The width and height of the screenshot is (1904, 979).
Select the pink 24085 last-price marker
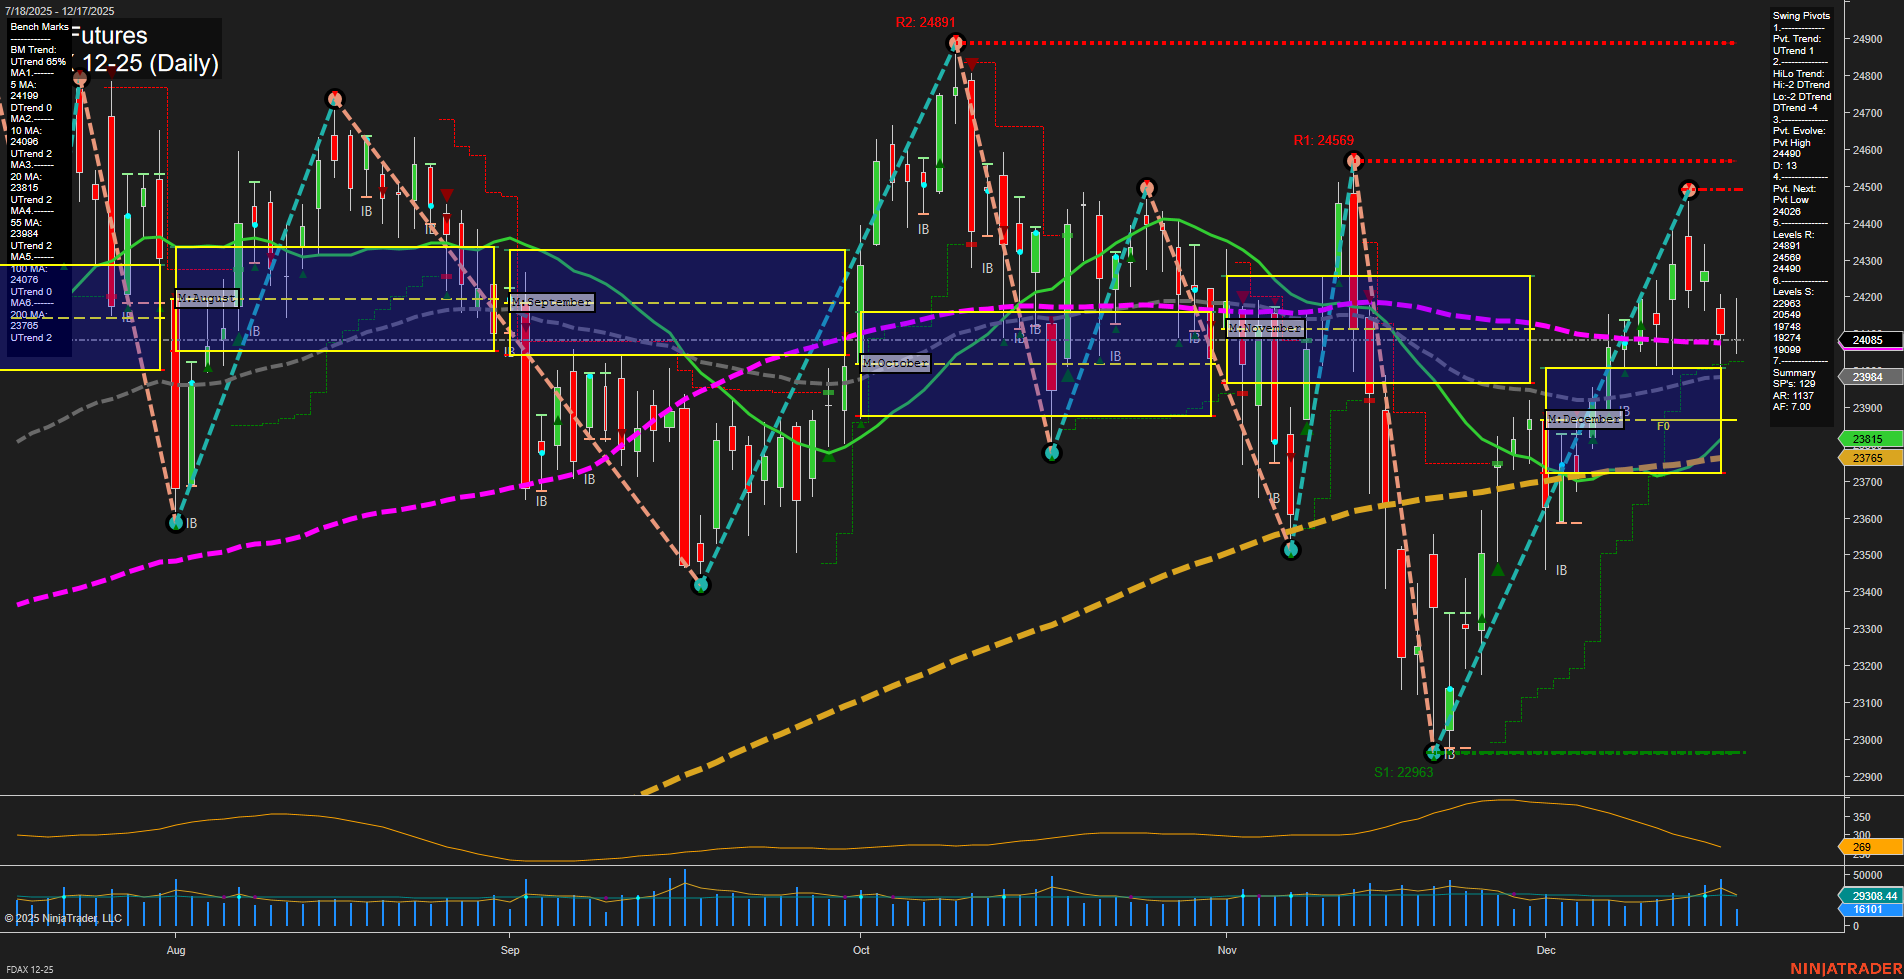click(1866, 341)
